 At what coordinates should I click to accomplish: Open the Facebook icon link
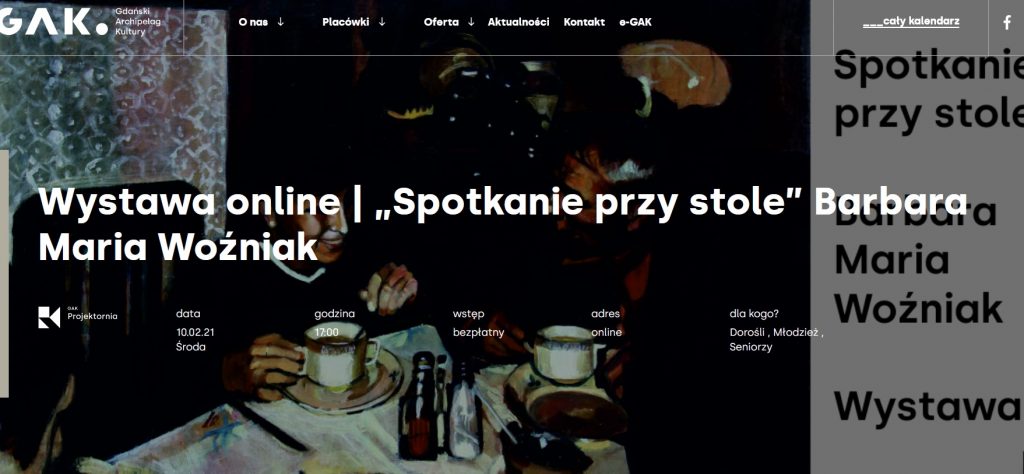1007,22
